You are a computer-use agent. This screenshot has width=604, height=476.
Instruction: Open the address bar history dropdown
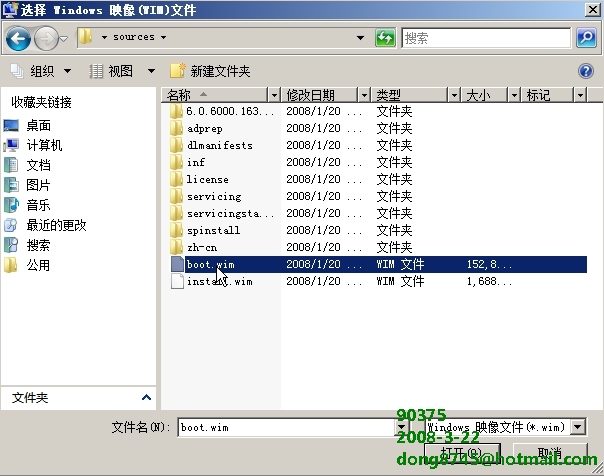360,38
